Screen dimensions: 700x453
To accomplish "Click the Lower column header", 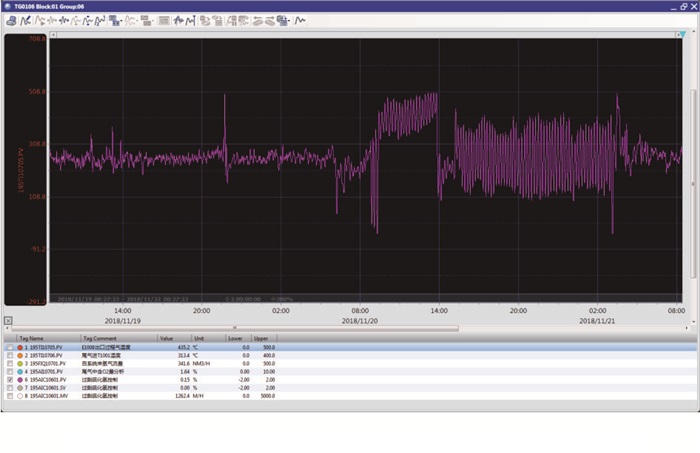I will [238, 338].
